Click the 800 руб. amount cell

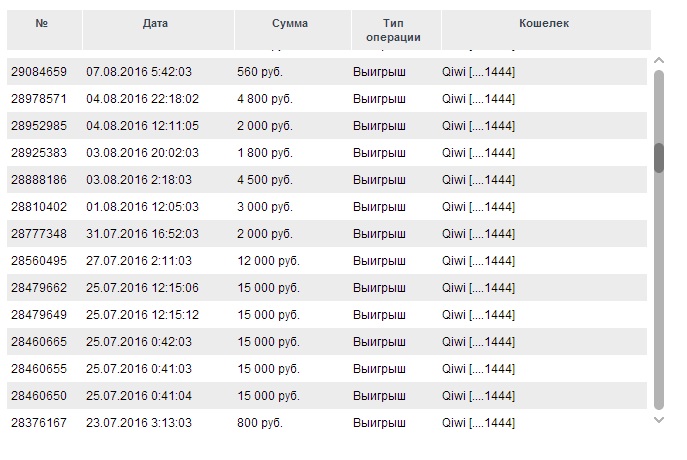tap(260, 423)
